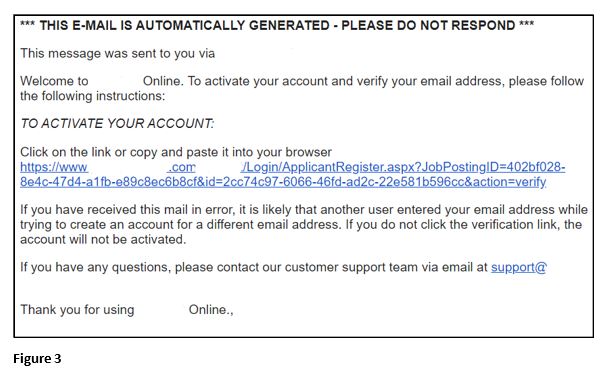This screenshot has width=613, height=375.
Task: Click 'Online.' in the welcome sentence
Action: point(163,81)
